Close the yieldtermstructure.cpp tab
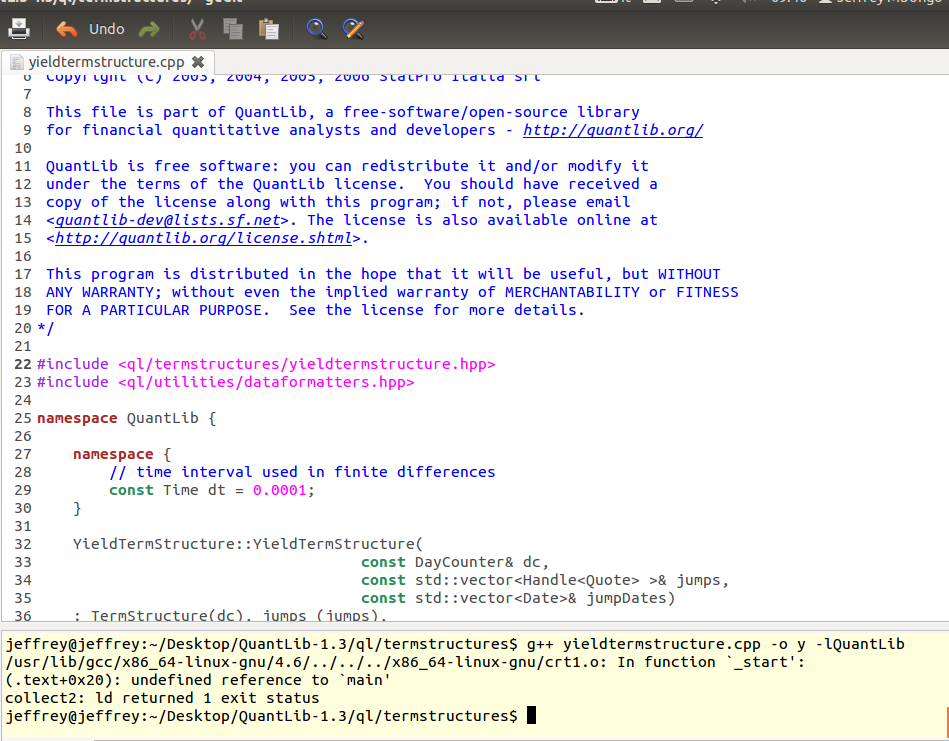Viewport: 949px width, 741px height. point(197,62)
